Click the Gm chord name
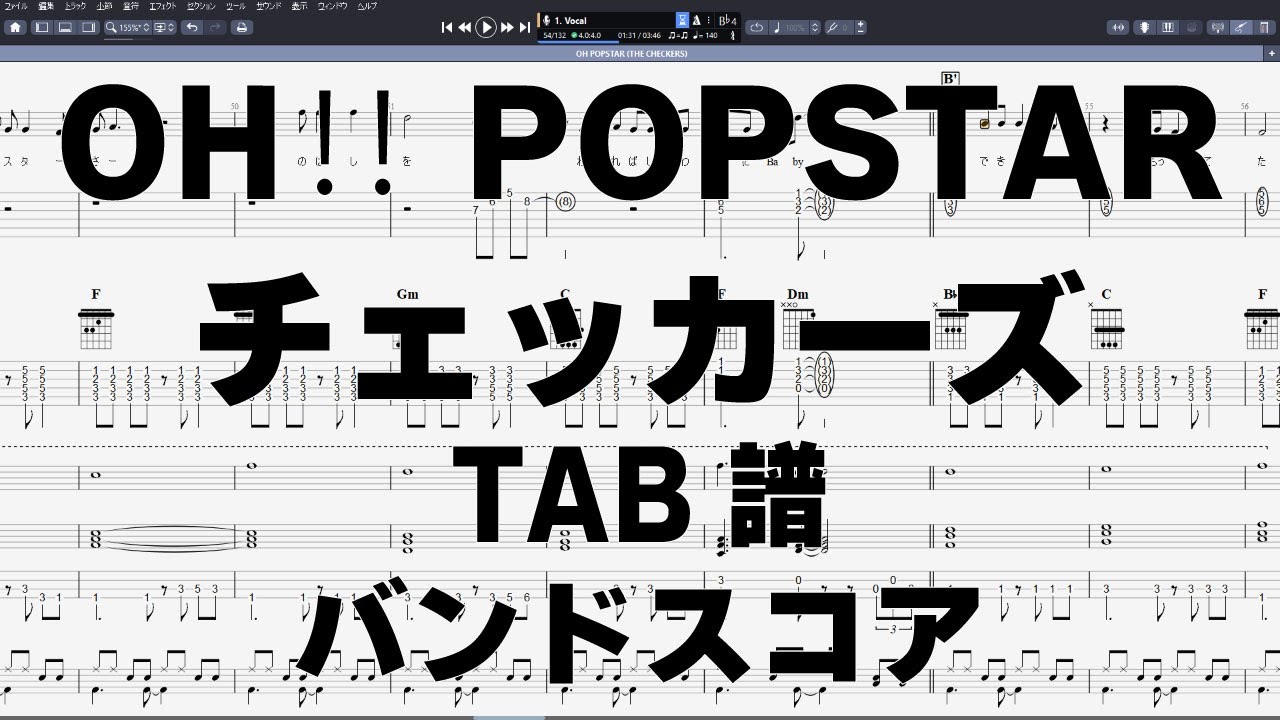1280x720 pixels. point(407,294)
